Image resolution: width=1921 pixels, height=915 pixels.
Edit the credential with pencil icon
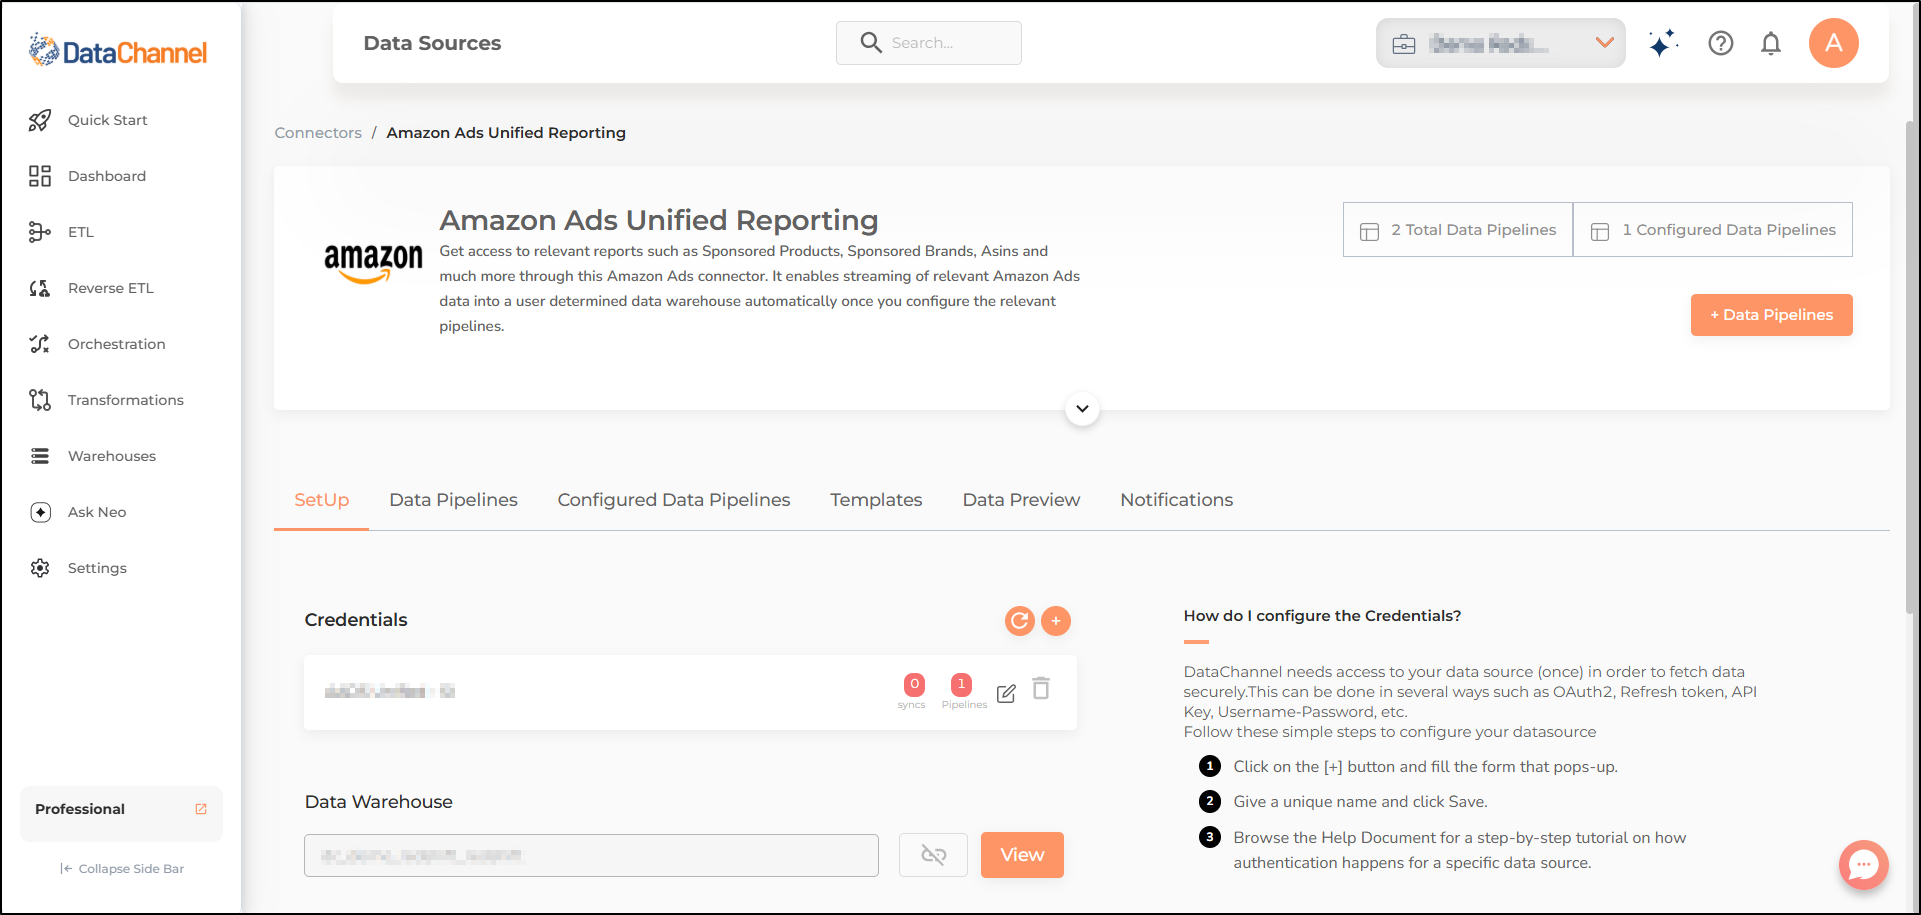tap(1006, 693)
